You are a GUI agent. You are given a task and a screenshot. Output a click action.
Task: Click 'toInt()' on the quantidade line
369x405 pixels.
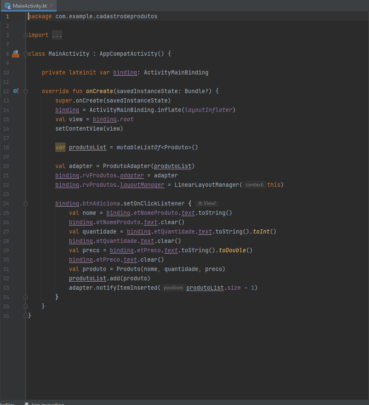click(265, 231)
